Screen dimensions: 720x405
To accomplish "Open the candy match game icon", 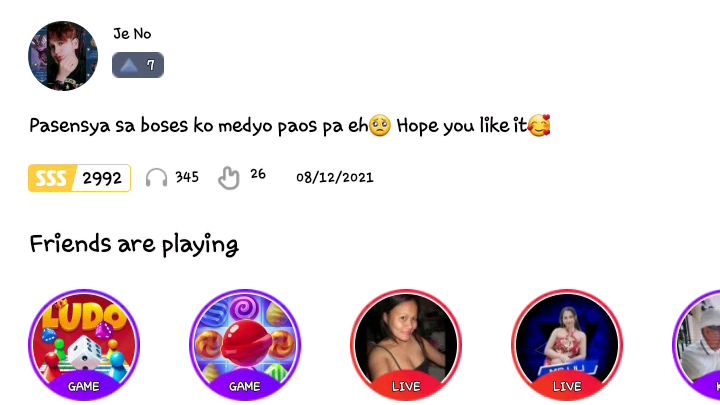I will pyautogui.click(x=245, y=345).
